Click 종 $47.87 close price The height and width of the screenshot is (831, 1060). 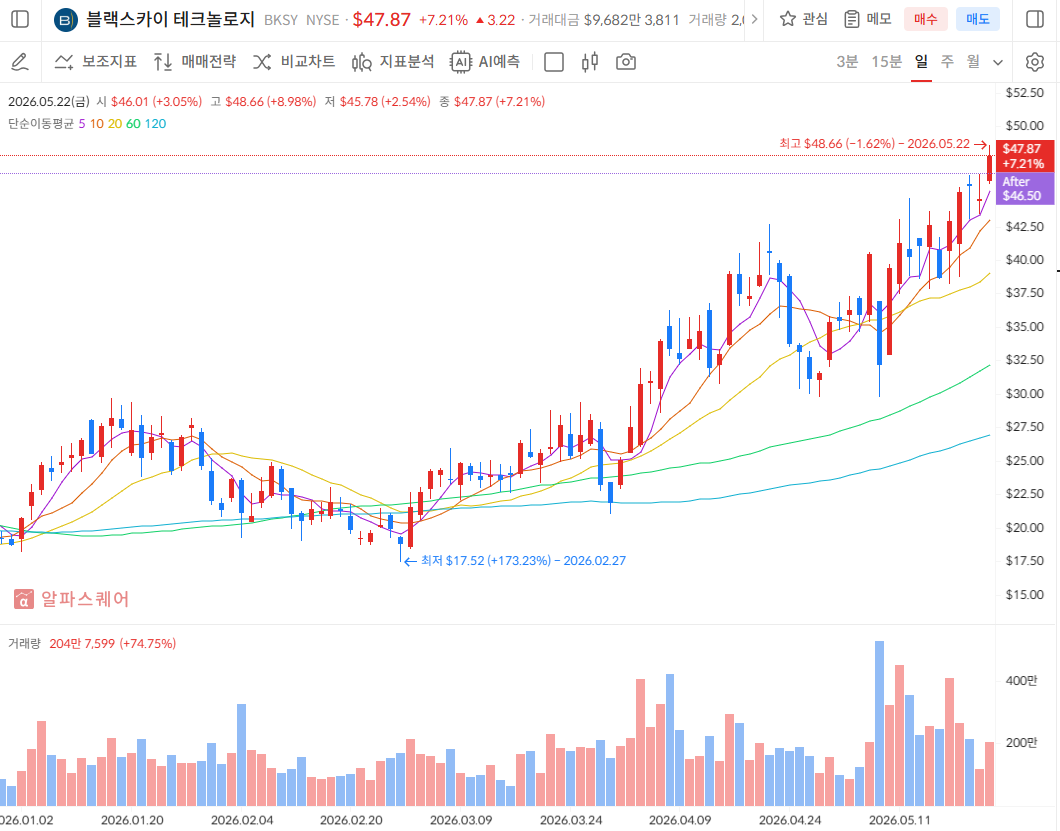pos(492,102)
